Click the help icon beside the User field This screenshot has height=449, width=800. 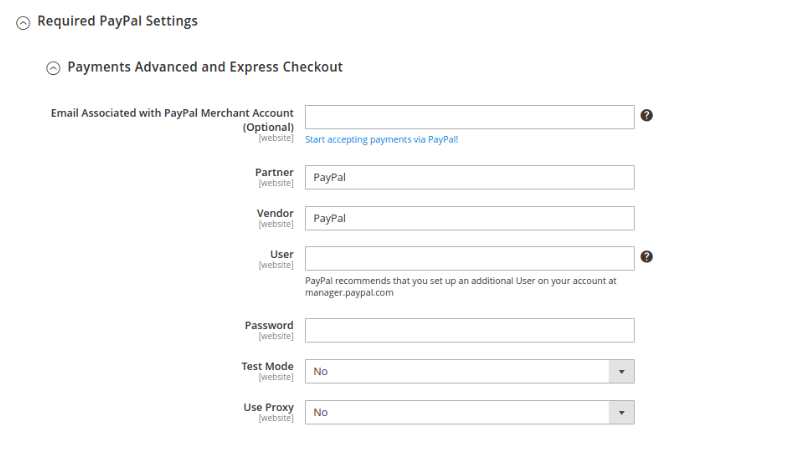646,257
